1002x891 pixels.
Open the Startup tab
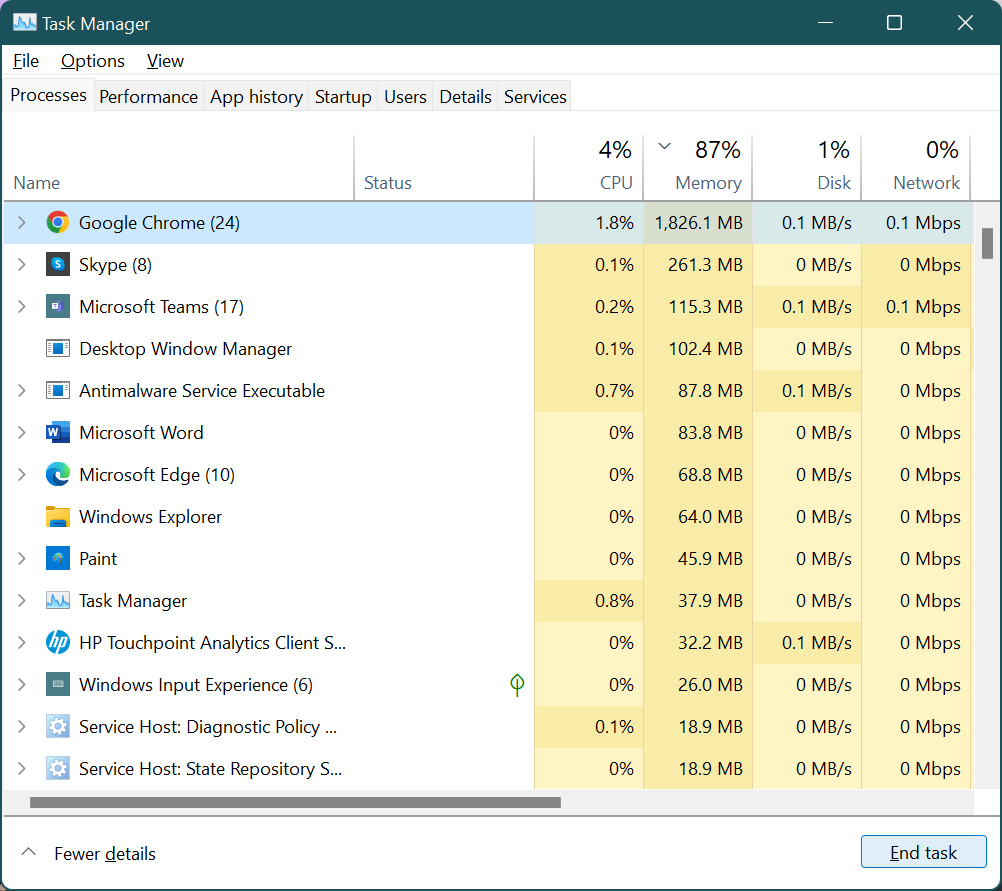[343, 97]
